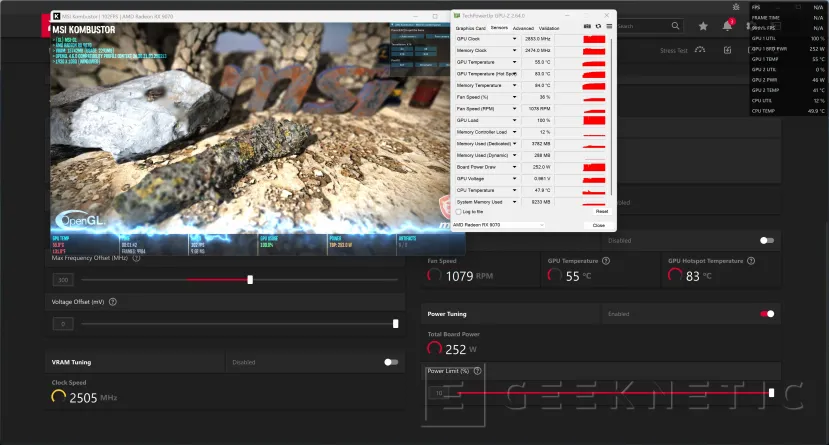Click the AMD Software favorites star icon
Image resolution: width=829 pixels, height=445 pixels.
pos(703,26)
